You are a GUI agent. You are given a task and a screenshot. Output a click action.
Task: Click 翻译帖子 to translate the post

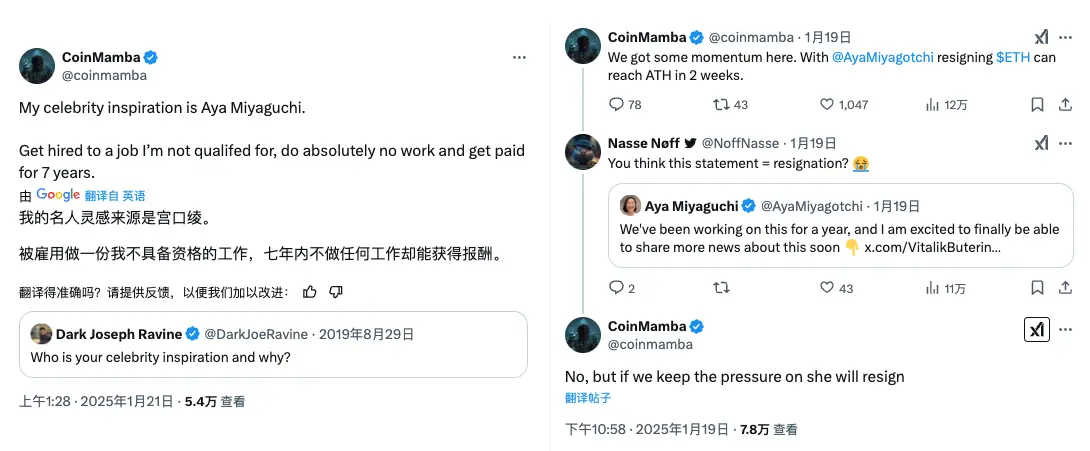[x=588, y=398]
